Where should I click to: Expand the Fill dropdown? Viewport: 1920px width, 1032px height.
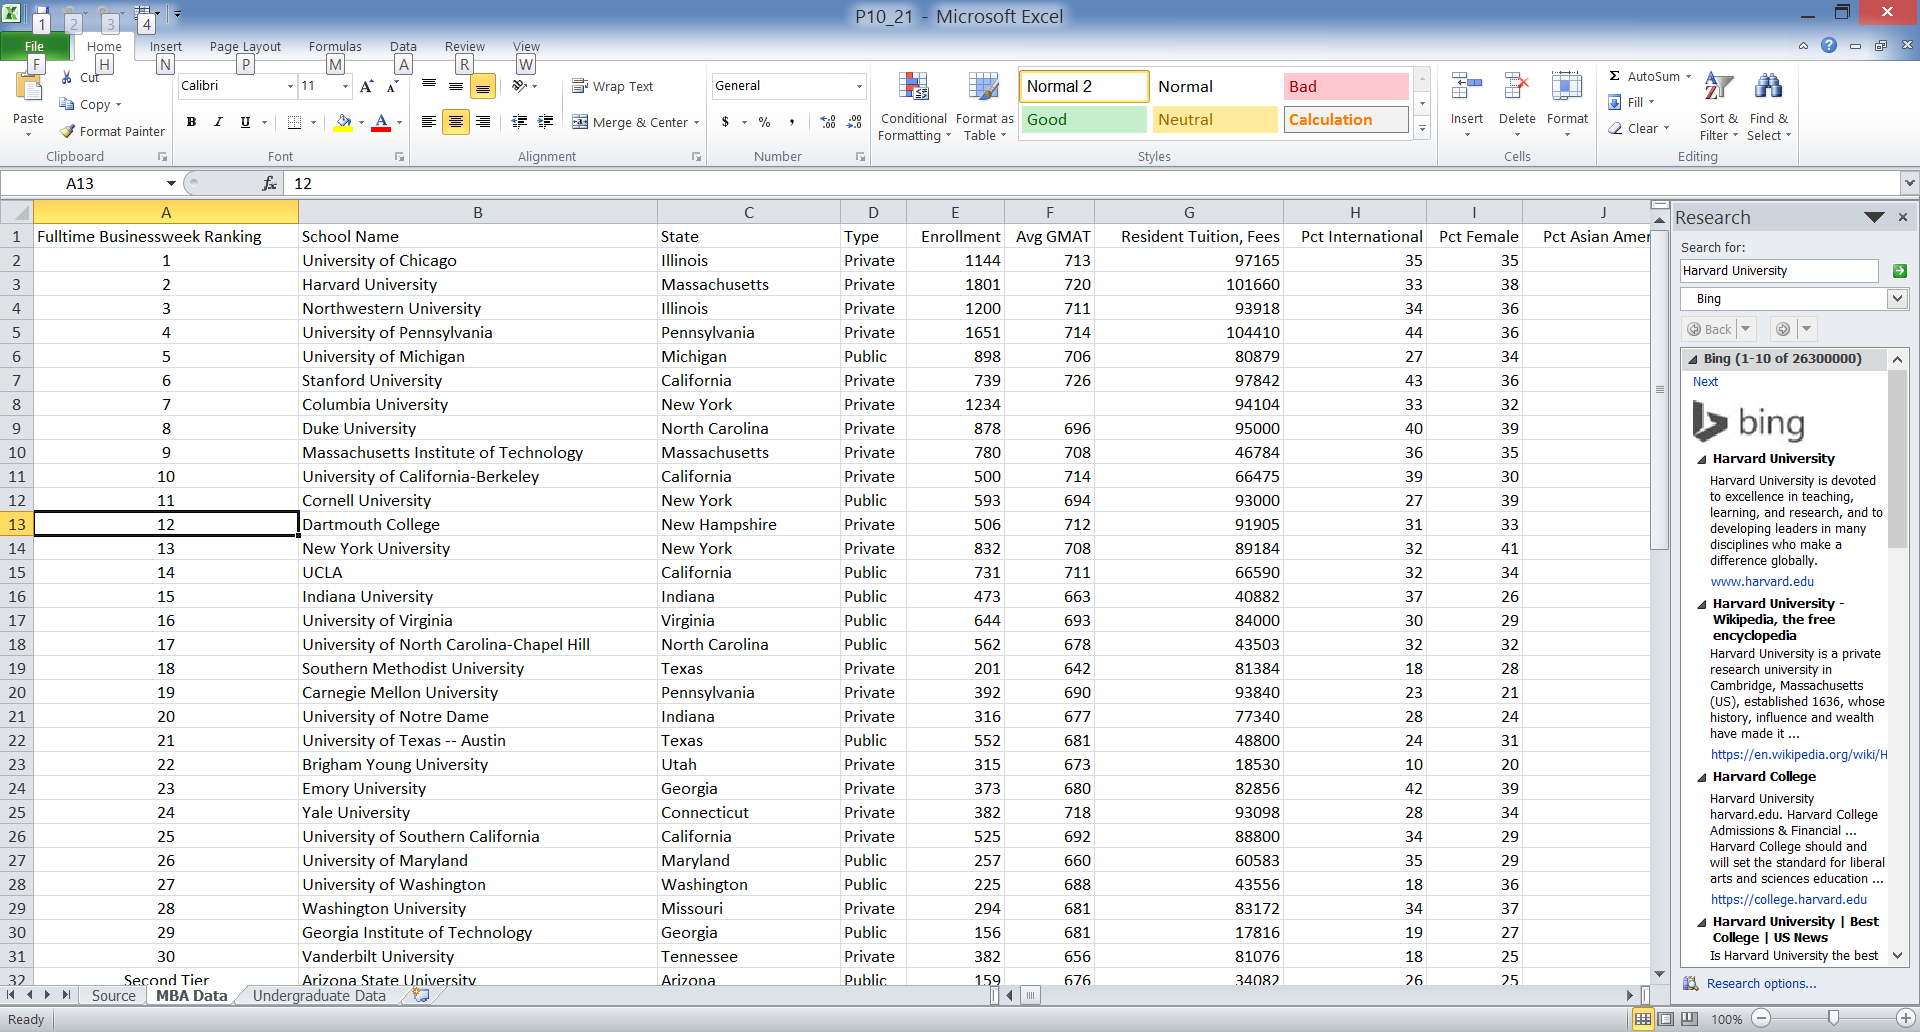(1651, 102)
